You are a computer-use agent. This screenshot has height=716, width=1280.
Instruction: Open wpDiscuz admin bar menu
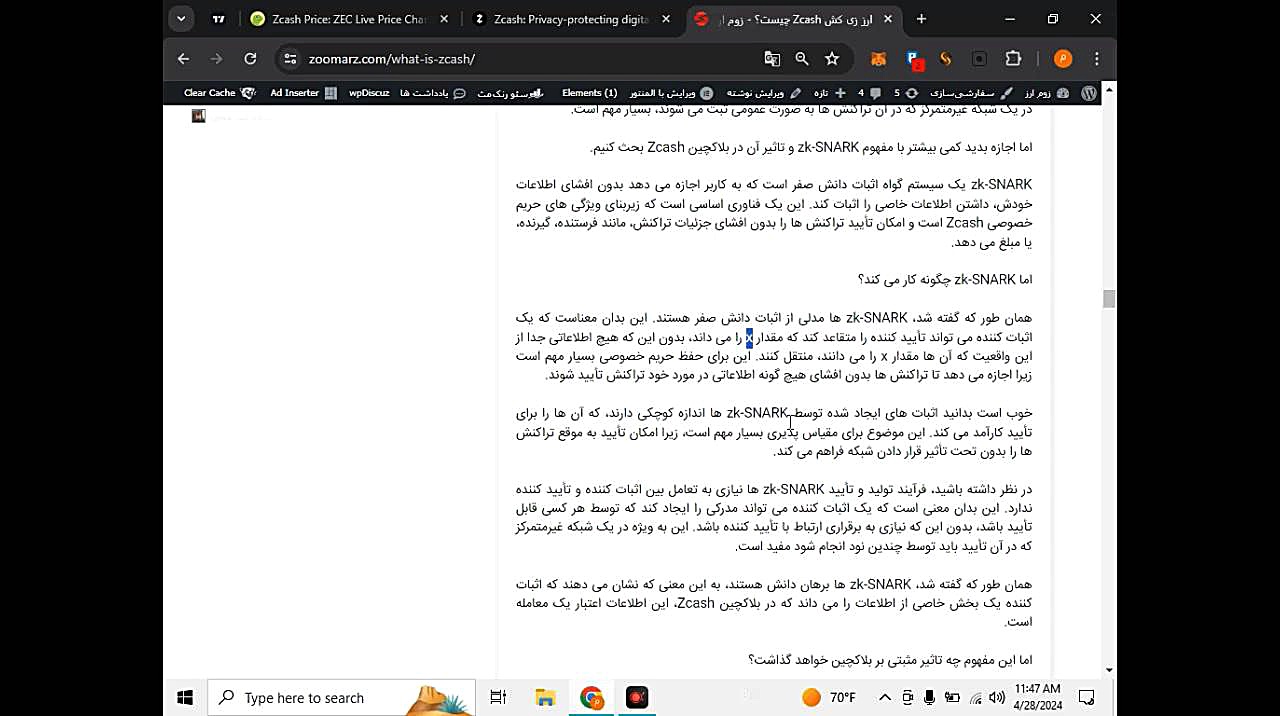click(369, 93)
